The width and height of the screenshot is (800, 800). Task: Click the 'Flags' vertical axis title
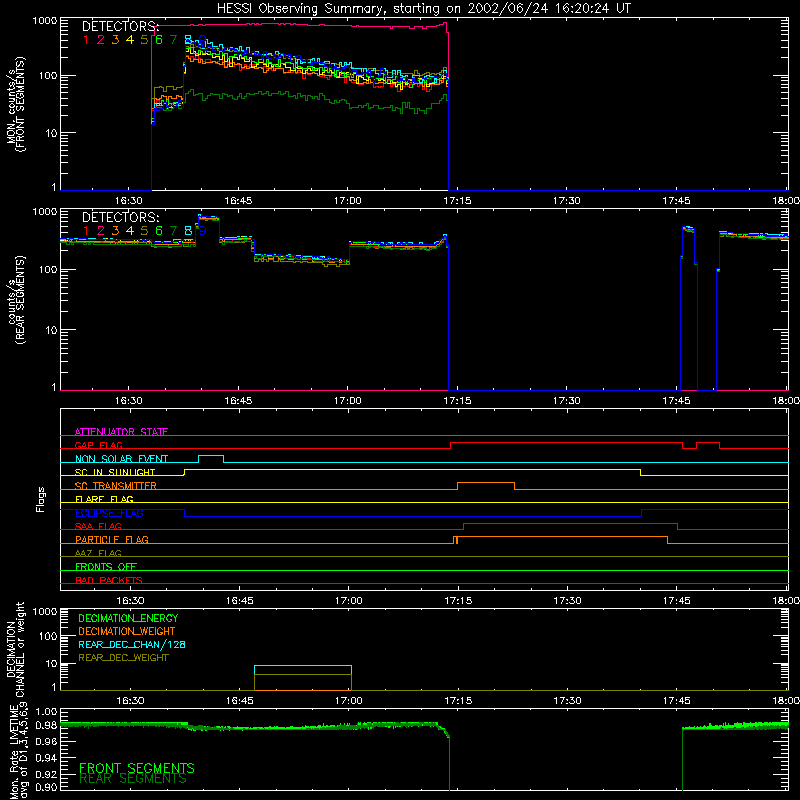(x=40, y=499)
